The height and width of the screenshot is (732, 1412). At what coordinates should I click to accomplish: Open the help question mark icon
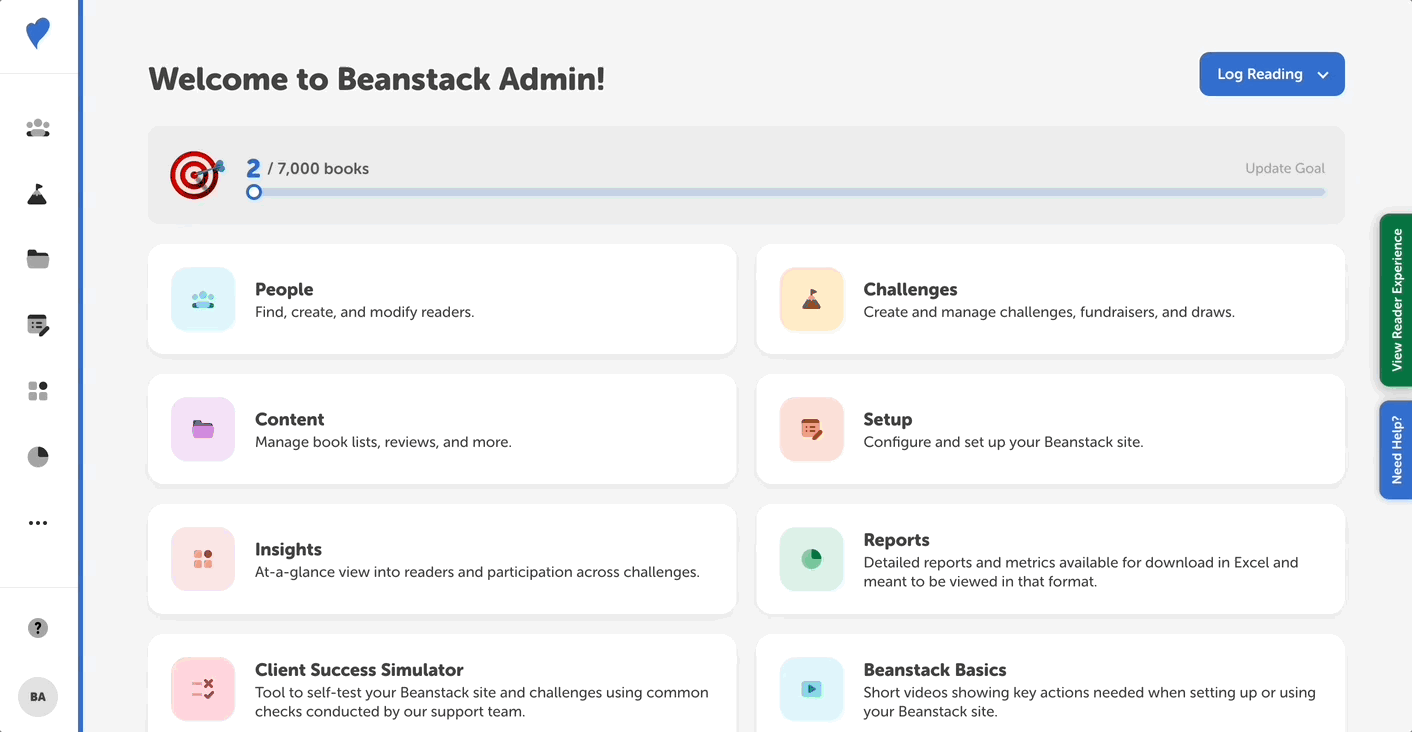(x=37, y=627)
